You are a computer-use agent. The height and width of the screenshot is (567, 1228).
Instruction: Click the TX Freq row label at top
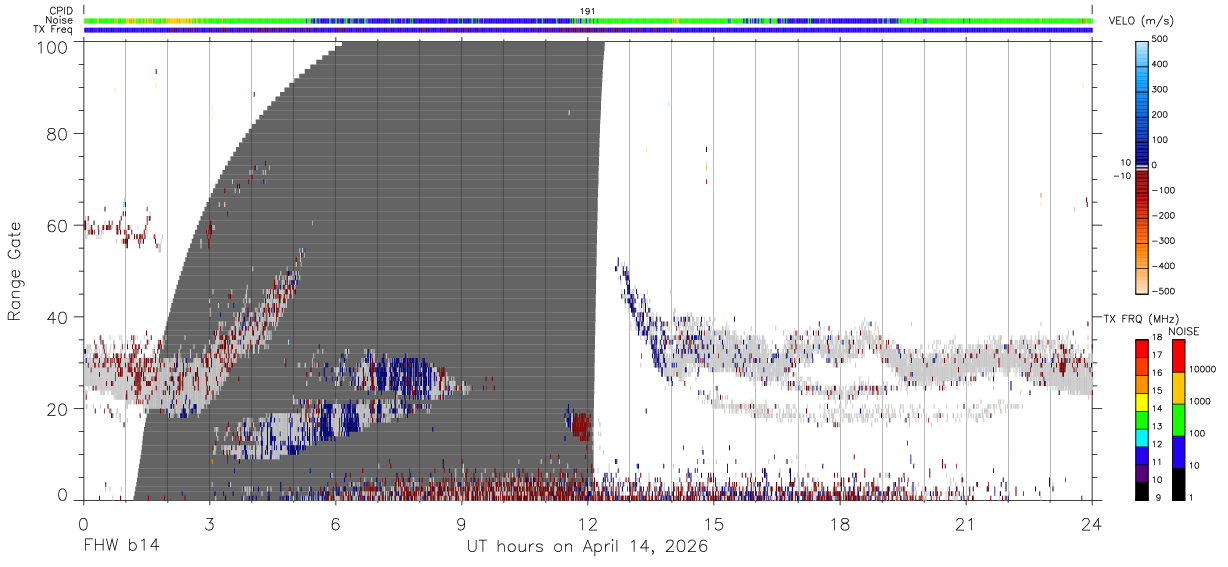[x=53, y=30]
